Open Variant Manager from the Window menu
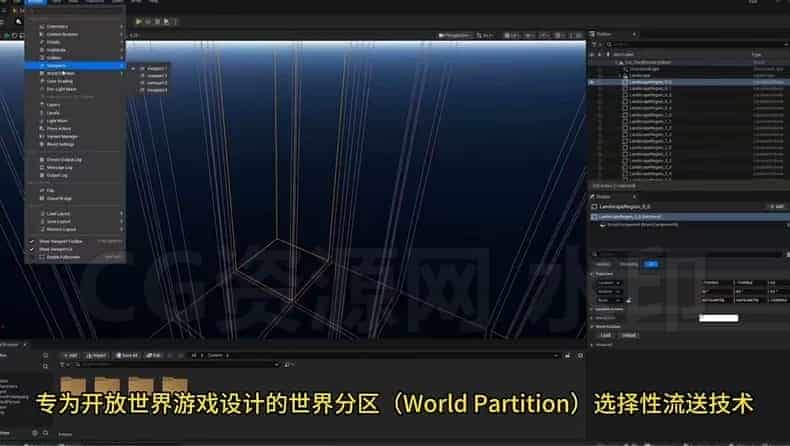Viewport: 790px width, 446px height. [x=75, y=137]
